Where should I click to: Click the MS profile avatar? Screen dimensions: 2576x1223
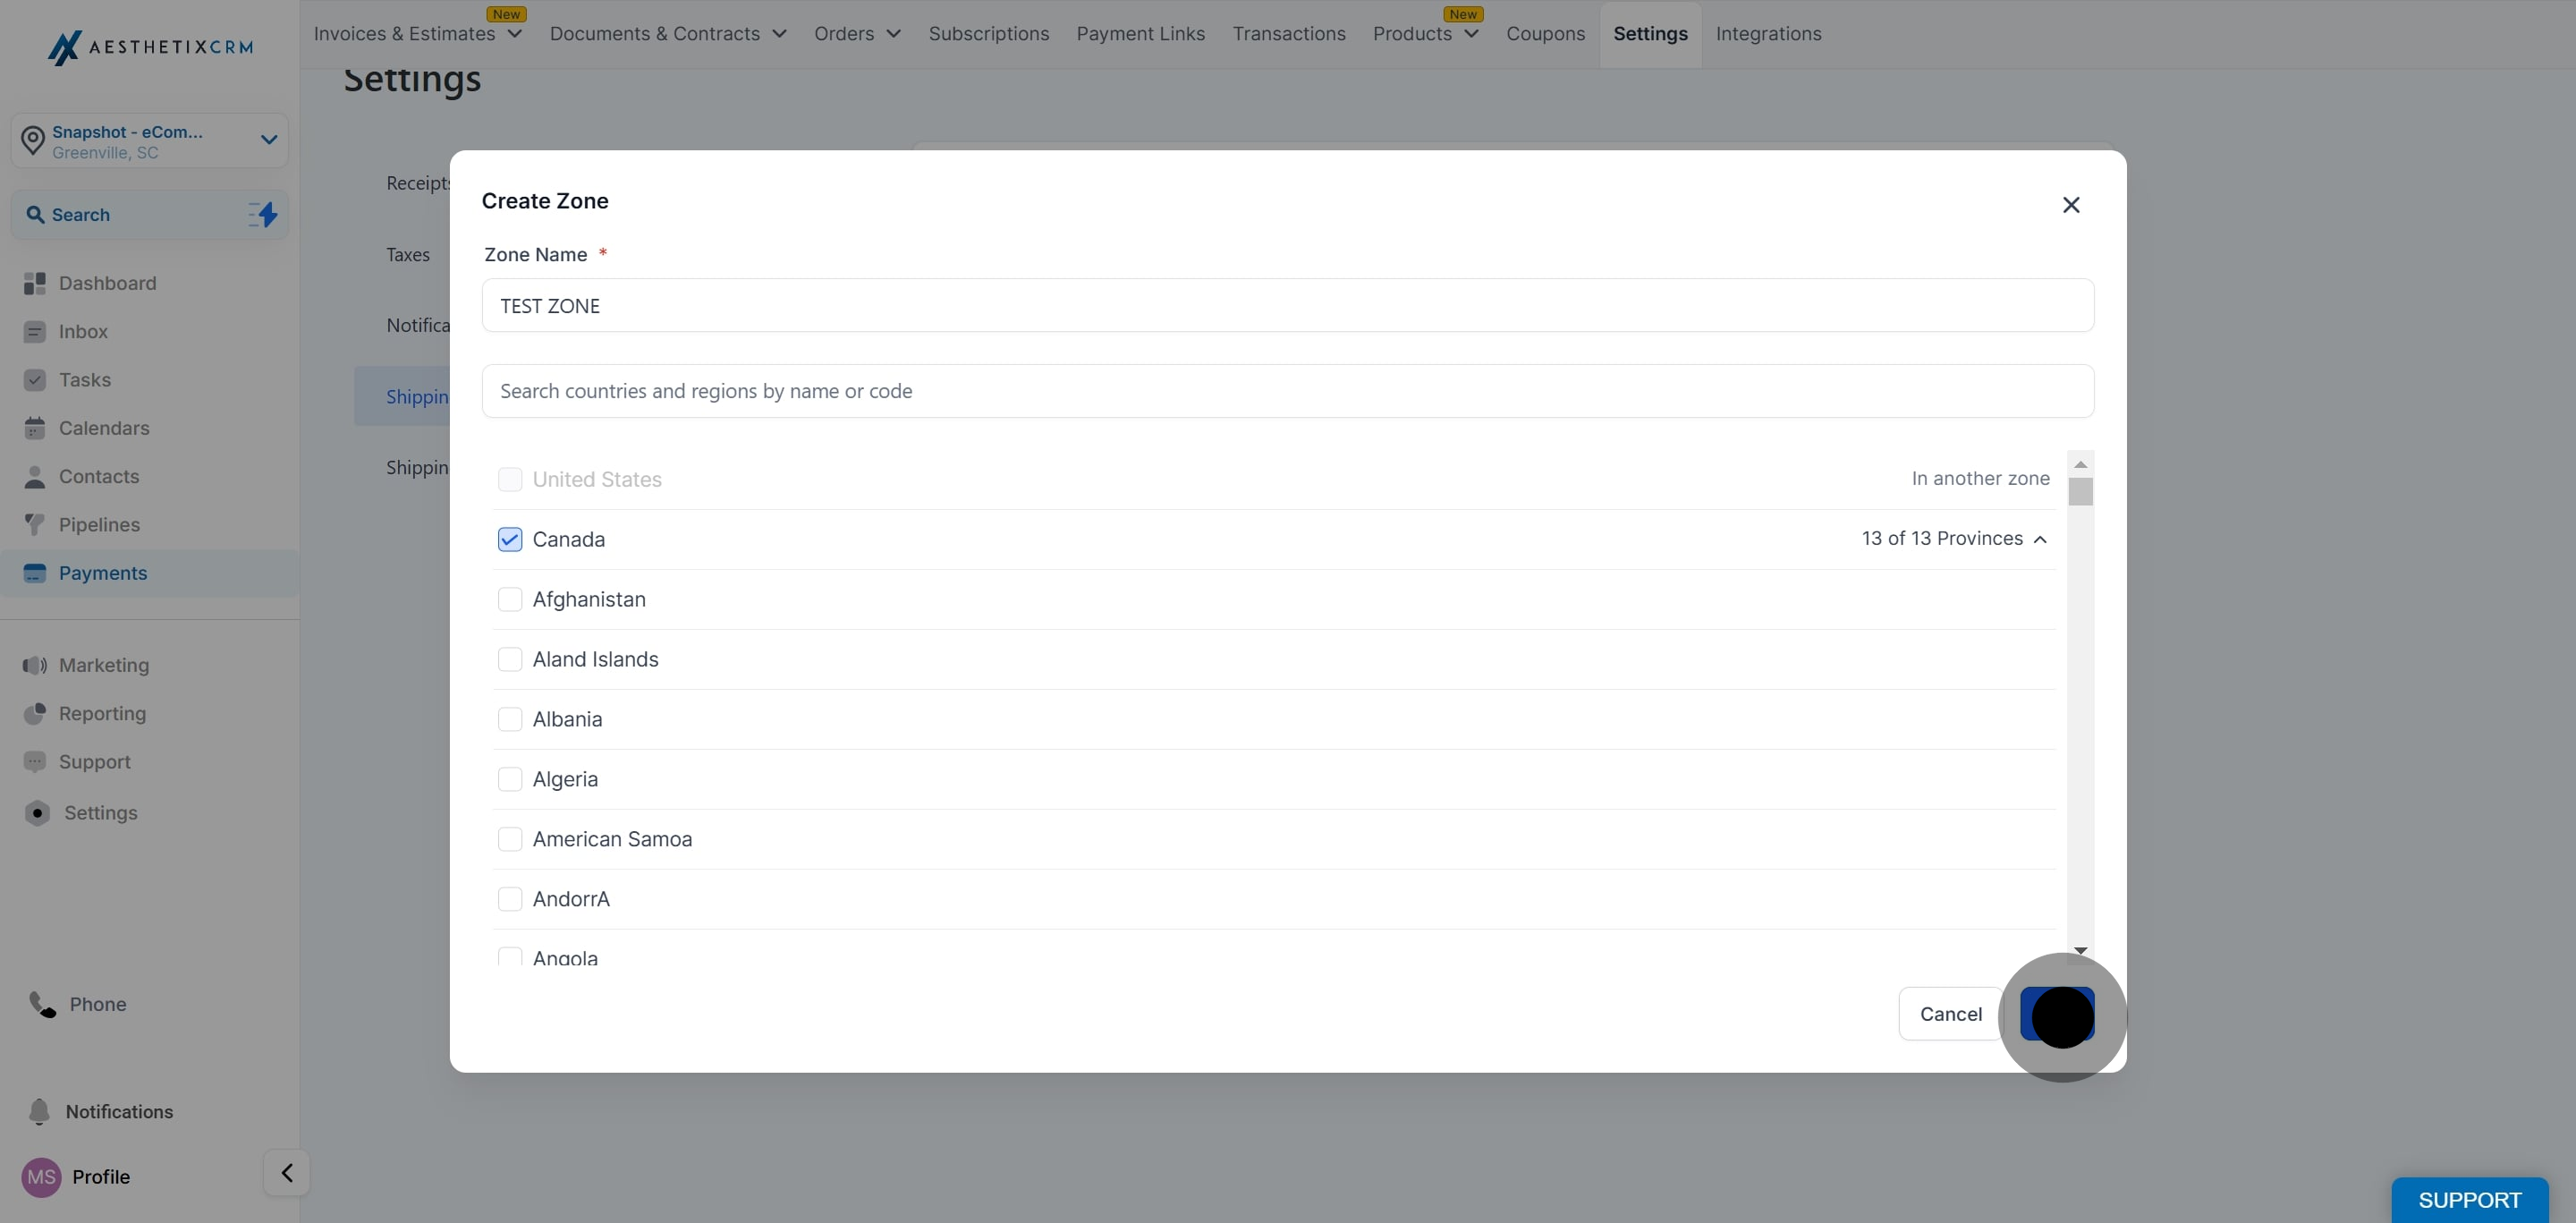tap(41, 1177)
